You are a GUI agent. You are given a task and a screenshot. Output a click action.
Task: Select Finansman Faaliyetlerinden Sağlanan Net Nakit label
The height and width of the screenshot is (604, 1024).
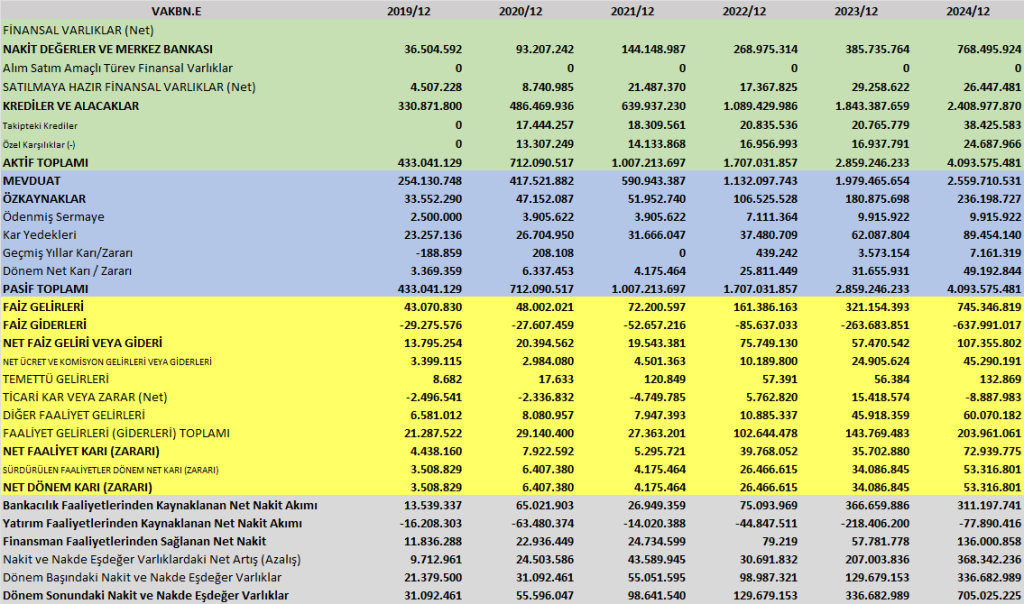[x=135, y=541]
